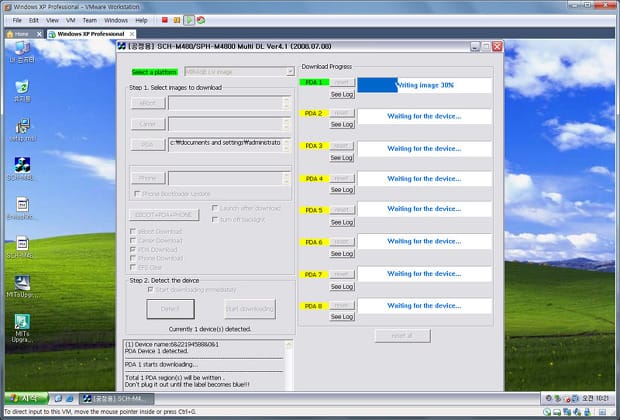
Task: Open the View menu
Action: (52, 20)
